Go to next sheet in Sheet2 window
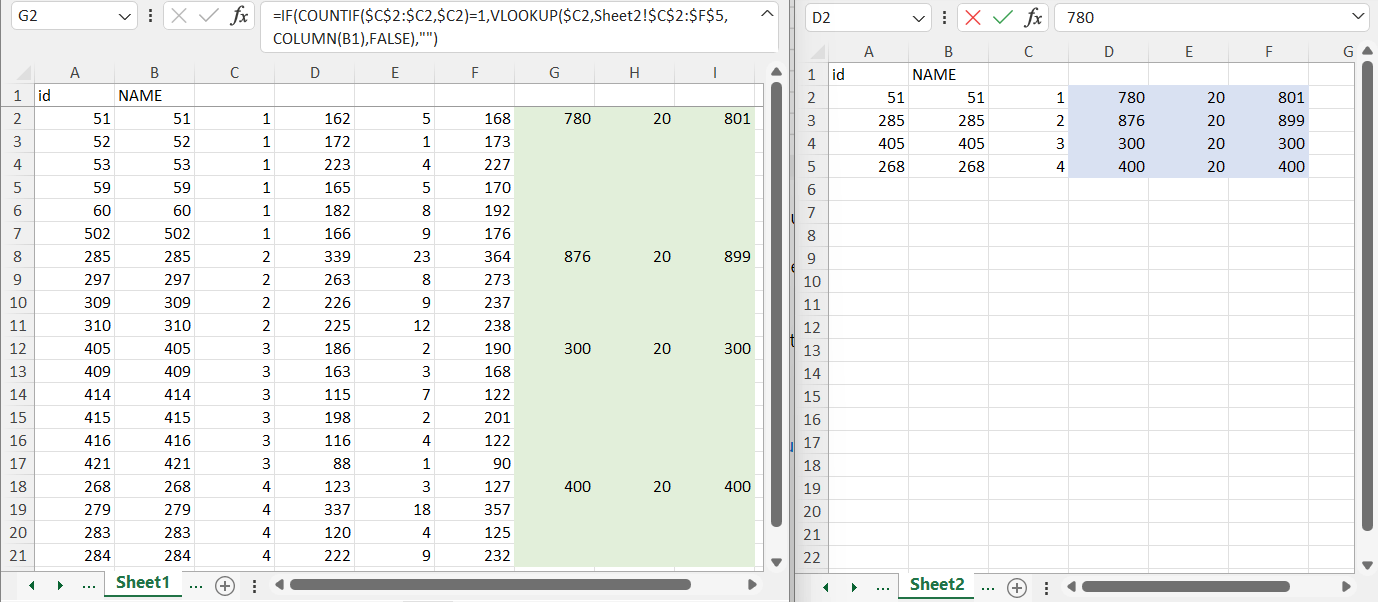This screenshot has width=1378, height=602. [854, 587]
